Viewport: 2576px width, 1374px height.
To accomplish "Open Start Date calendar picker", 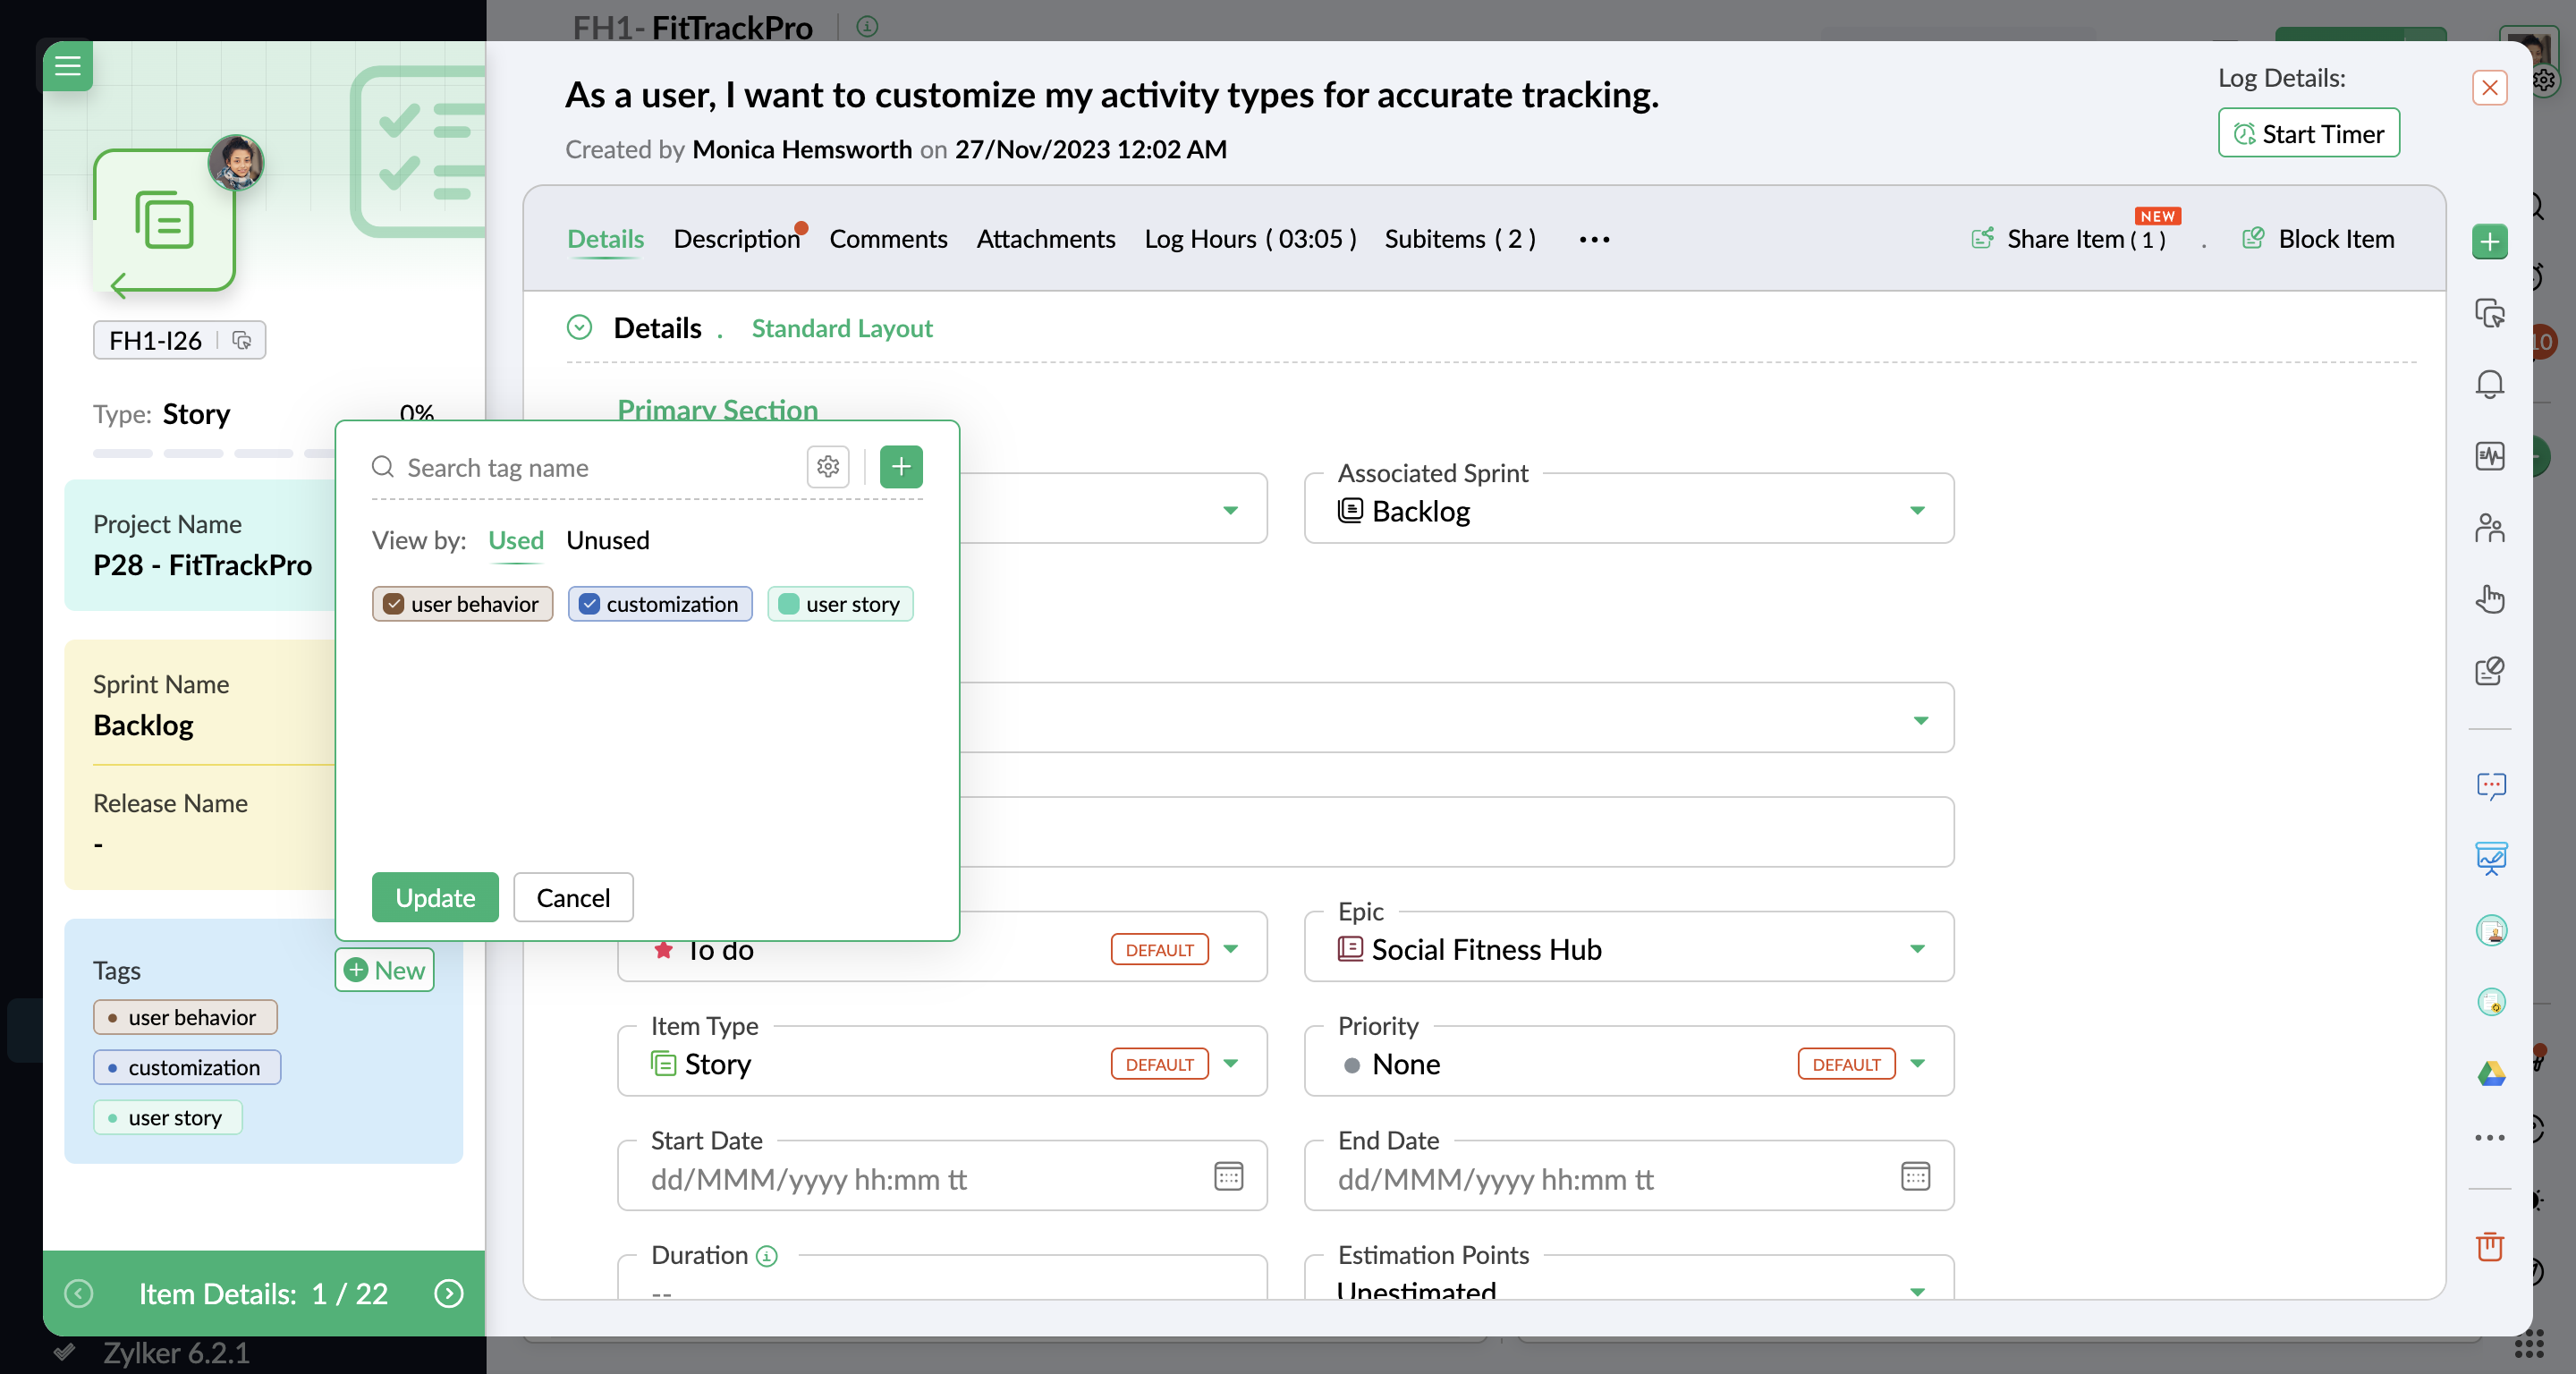I will click(1228, 1177).
